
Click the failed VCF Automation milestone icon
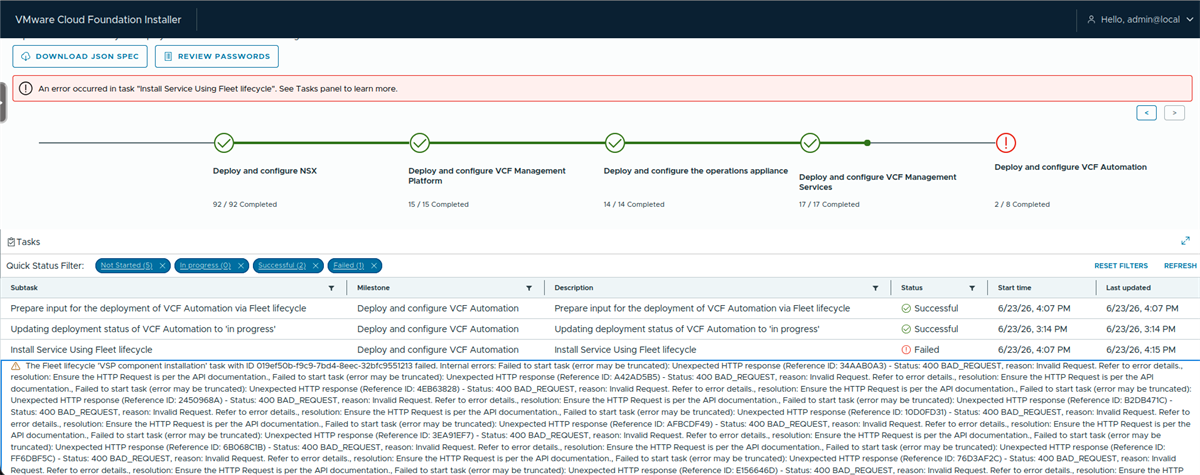[x=1005, y=143]
